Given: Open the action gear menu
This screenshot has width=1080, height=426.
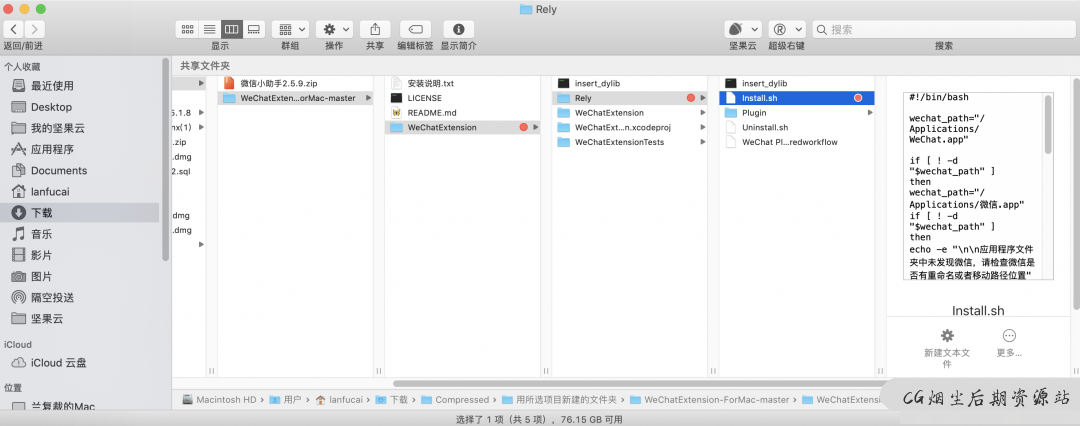Looking at the screenshot, I should pos(334,29).
